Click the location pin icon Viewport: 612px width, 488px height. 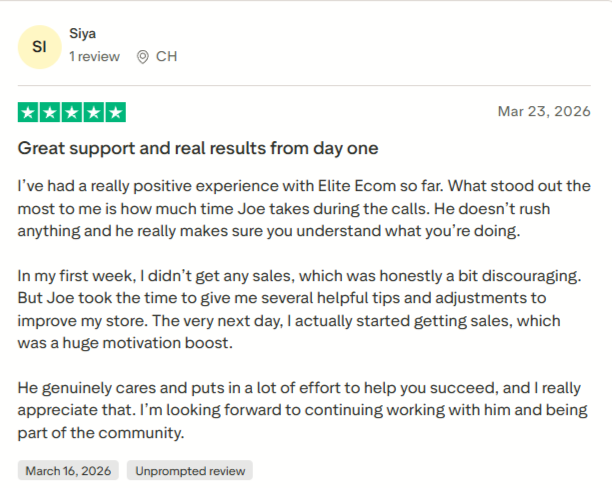(x=142, y=57)
